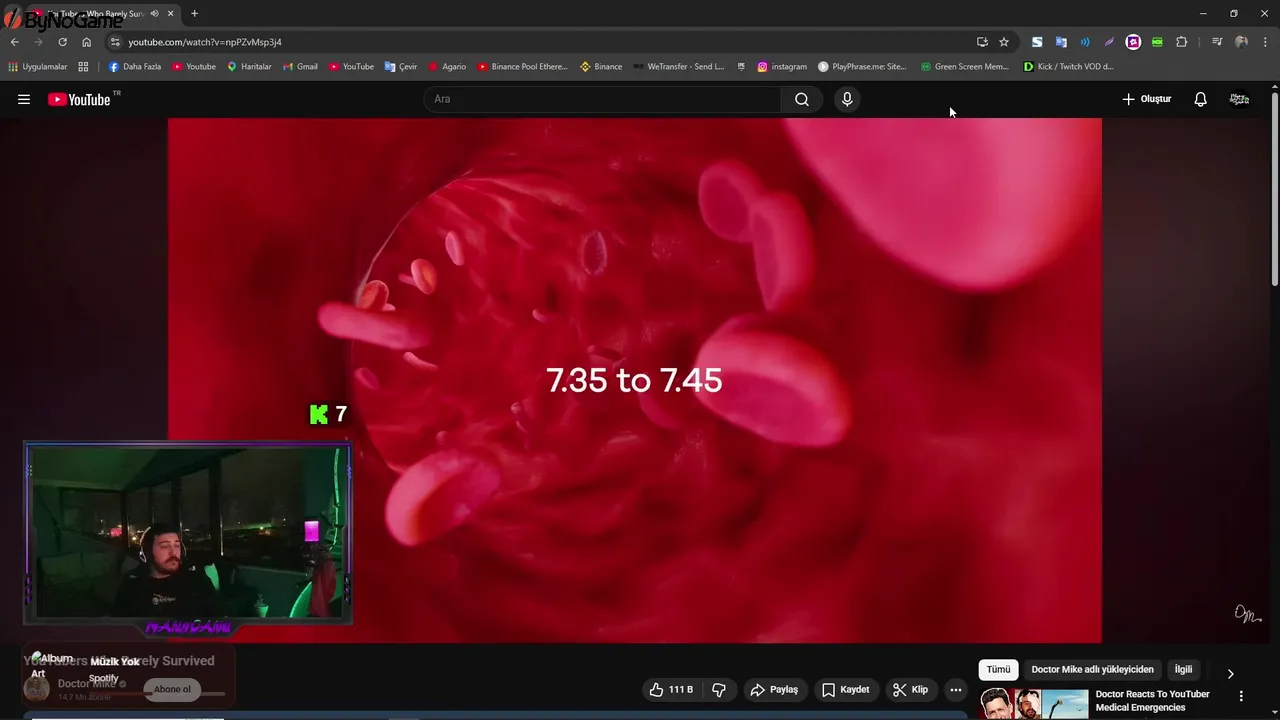This screenshot has height=720, width=1280.
Task: Like the video with 111 B likes
Action: 671,689
